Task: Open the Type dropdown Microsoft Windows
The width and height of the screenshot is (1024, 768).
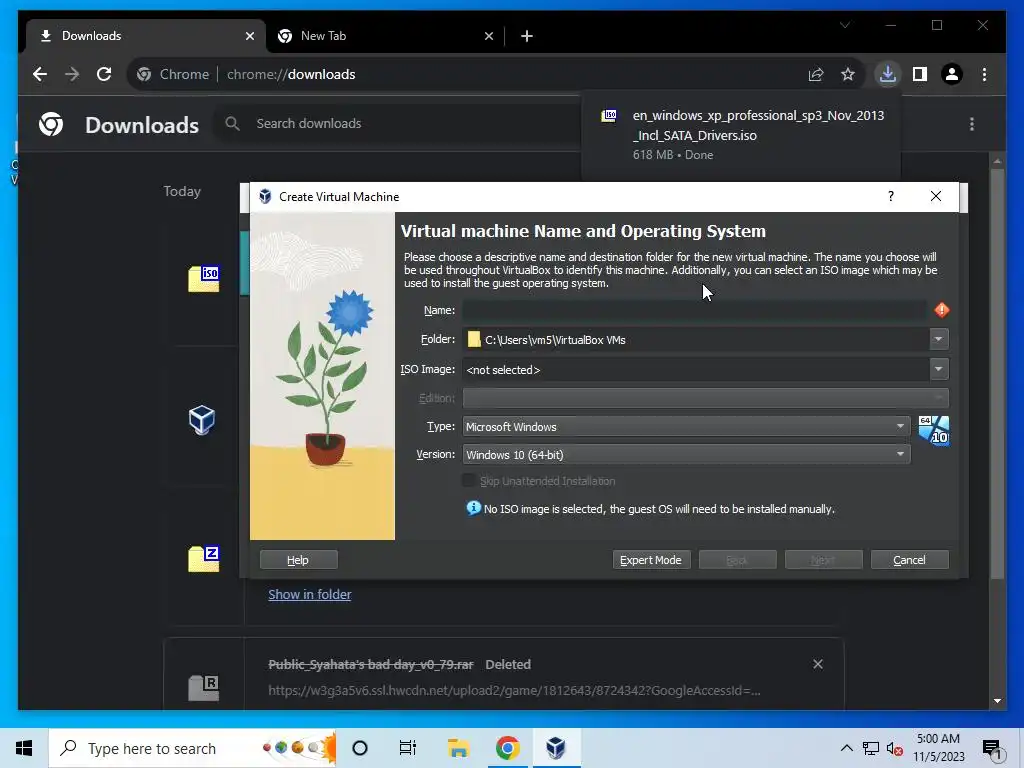Action: click(686, 426)
